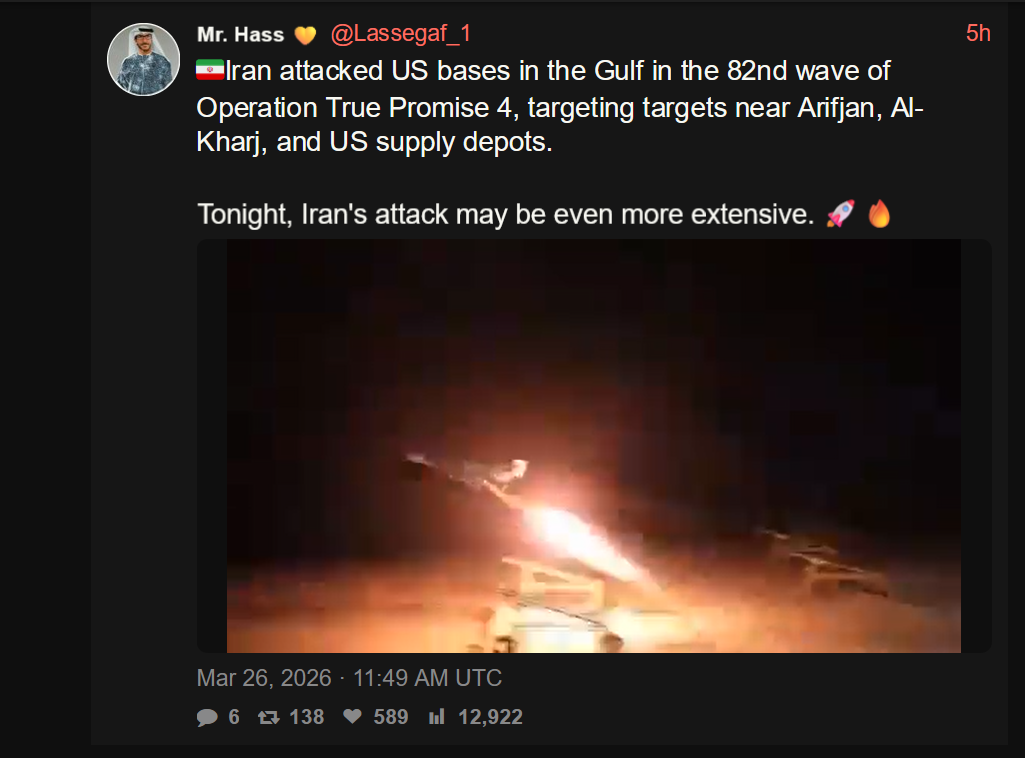Click the views bar chart icon
Viewport: 1025px width, 758px height.
coord(437,717)
